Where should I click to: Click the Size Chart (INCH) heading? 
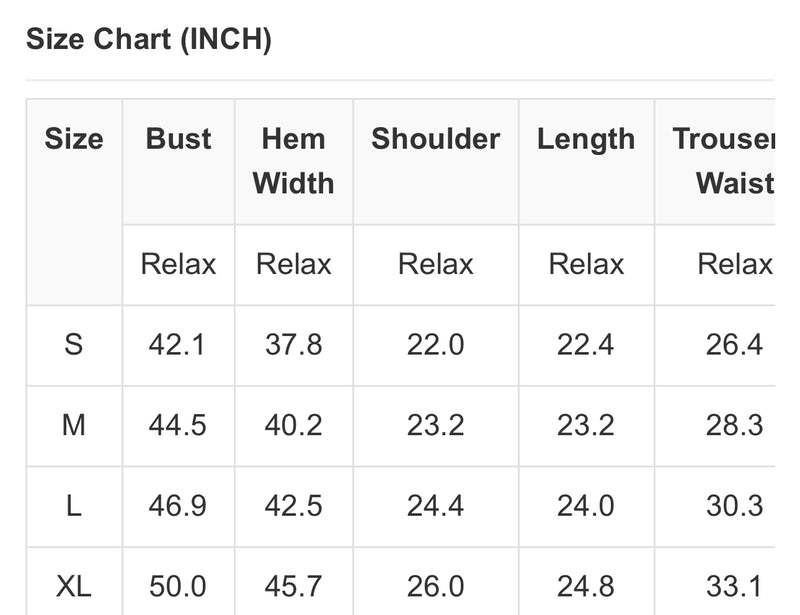[x=148, y=39]
